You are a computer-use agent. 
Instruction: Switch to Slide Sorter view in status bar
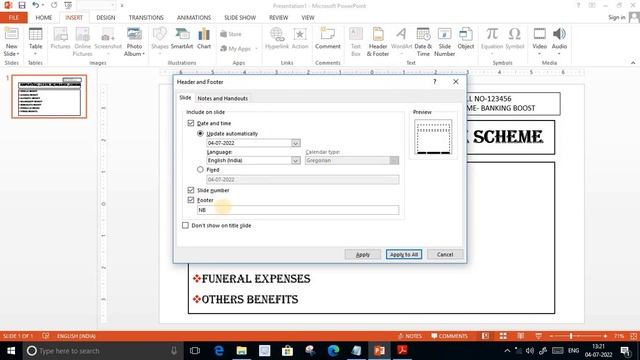click(x=503, y=336)
